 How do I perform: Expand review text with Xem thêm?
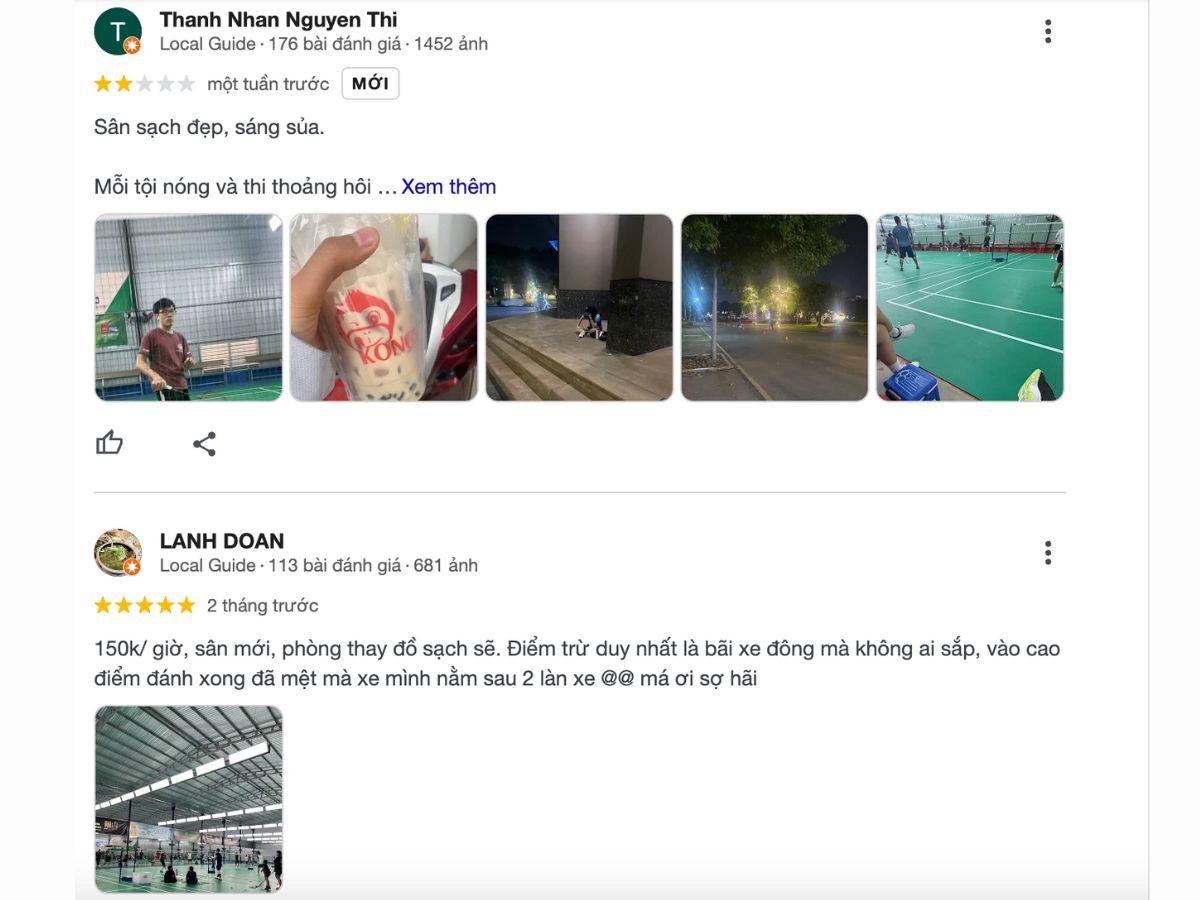click(449, 187)
